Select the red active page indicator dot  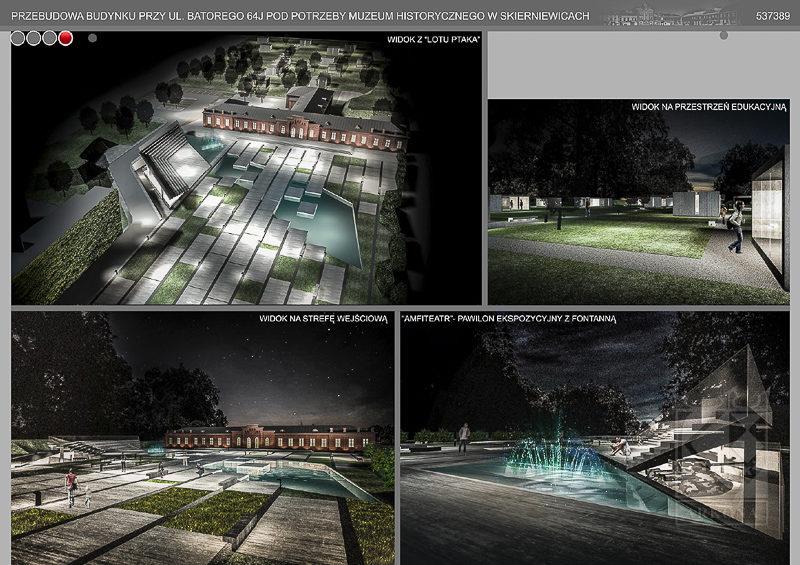coord(66,38)
